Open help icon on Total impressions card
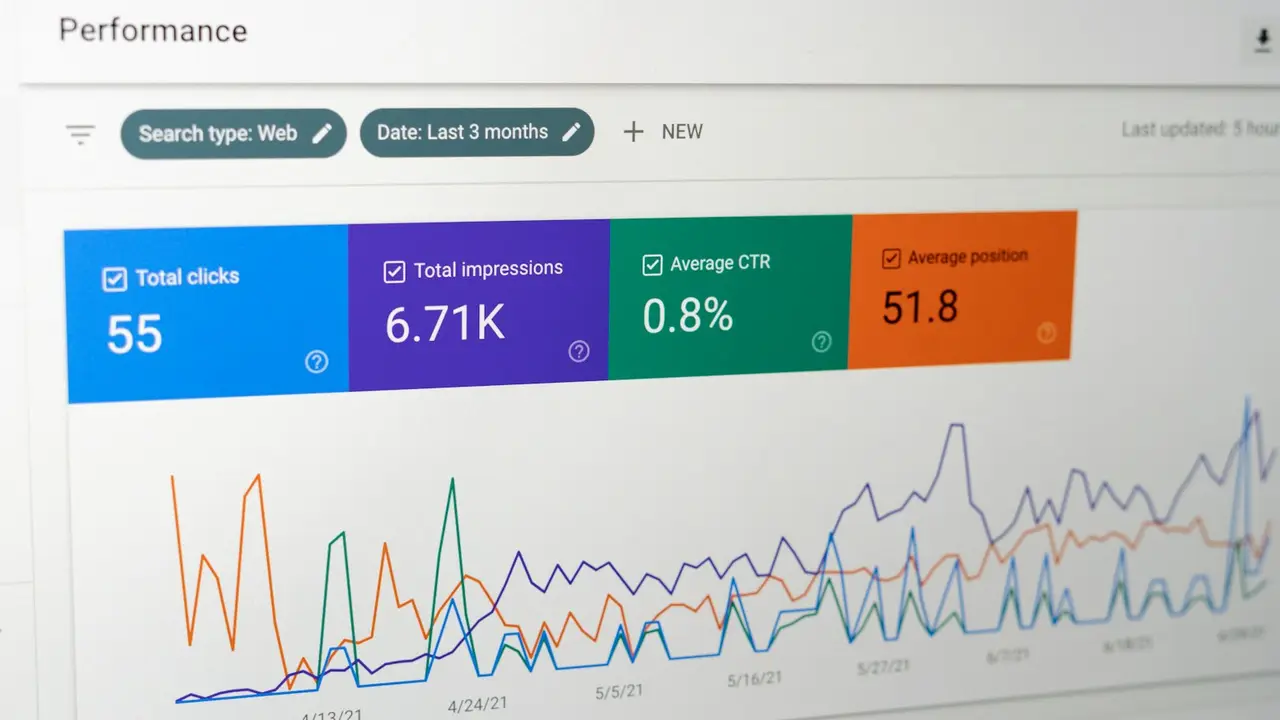Screen dimensions: 1280x720 579,351
